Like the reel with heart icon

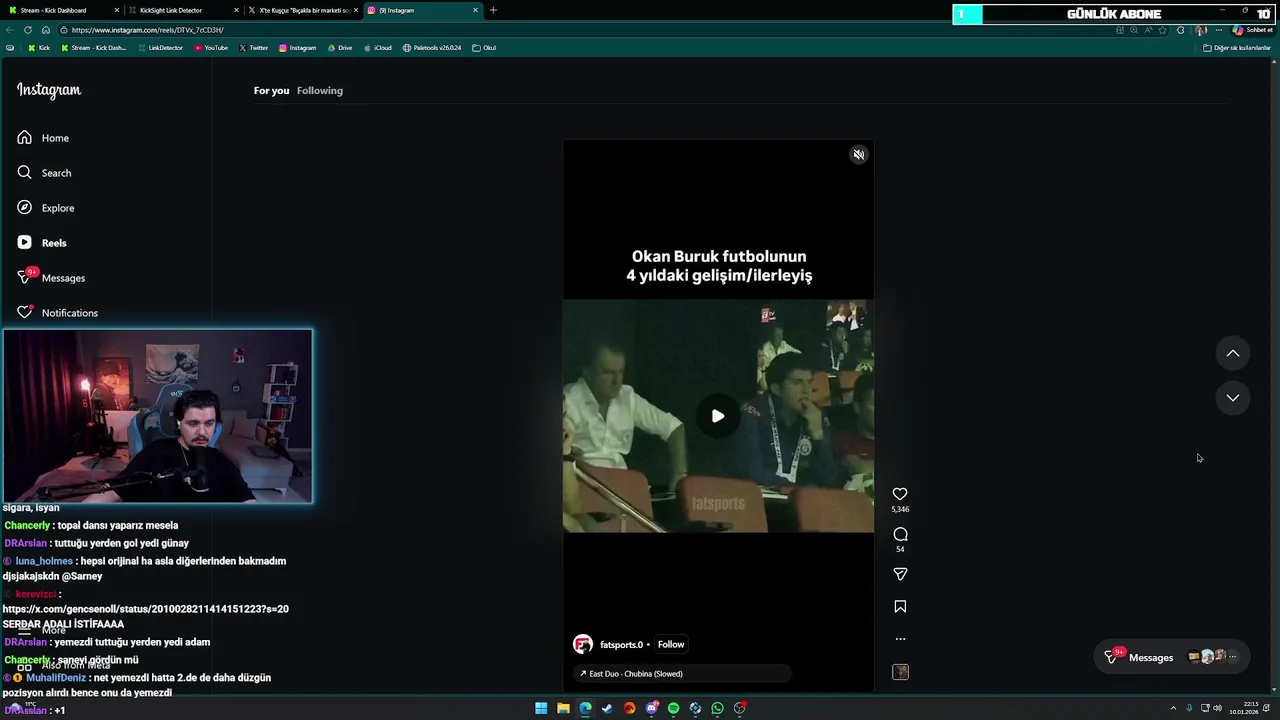tap(900, 494)
